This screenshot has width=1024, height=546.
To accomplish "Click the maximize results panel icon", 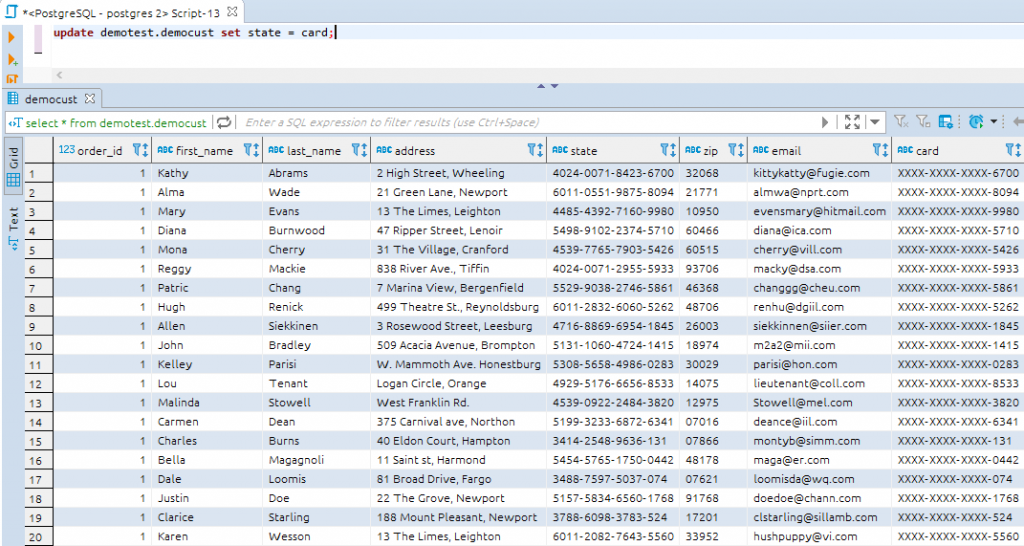I will click(x=852, y=122).
